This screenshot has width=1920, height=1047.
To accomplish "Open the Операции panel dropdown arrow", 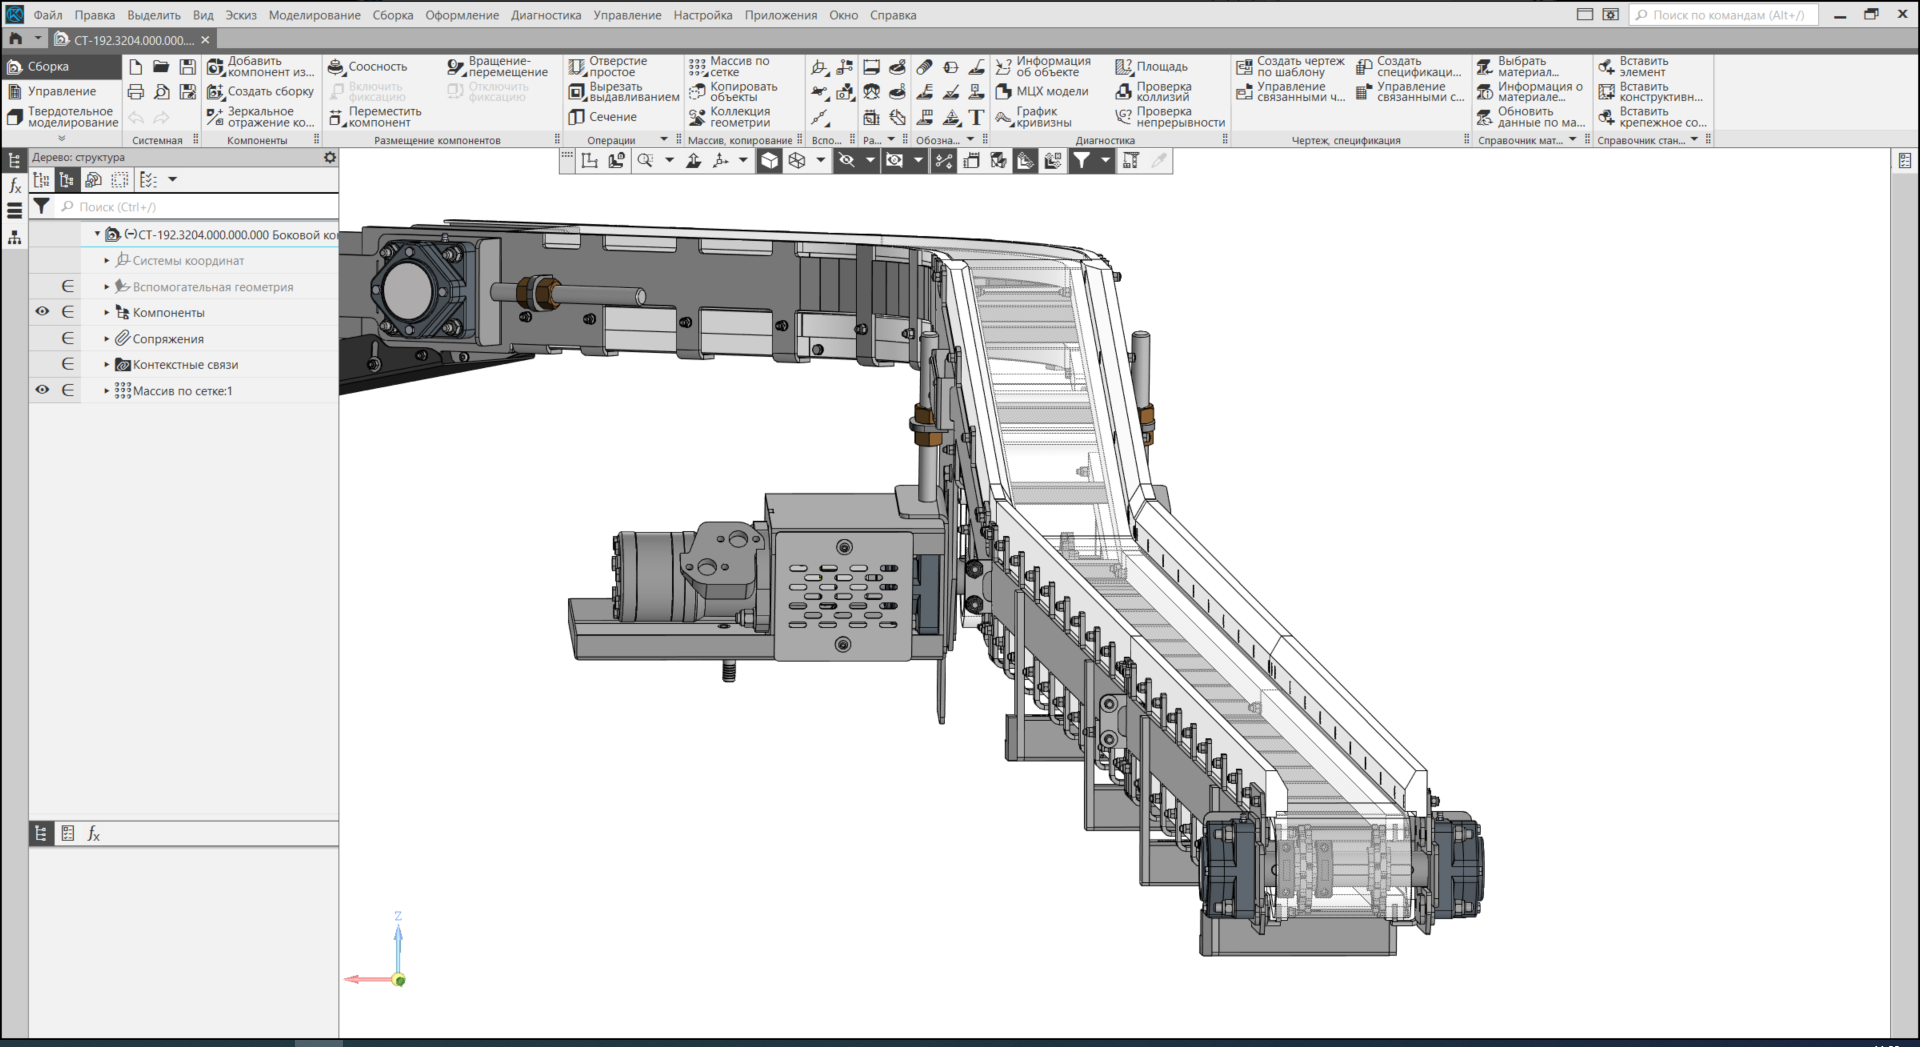I will 663,140.
